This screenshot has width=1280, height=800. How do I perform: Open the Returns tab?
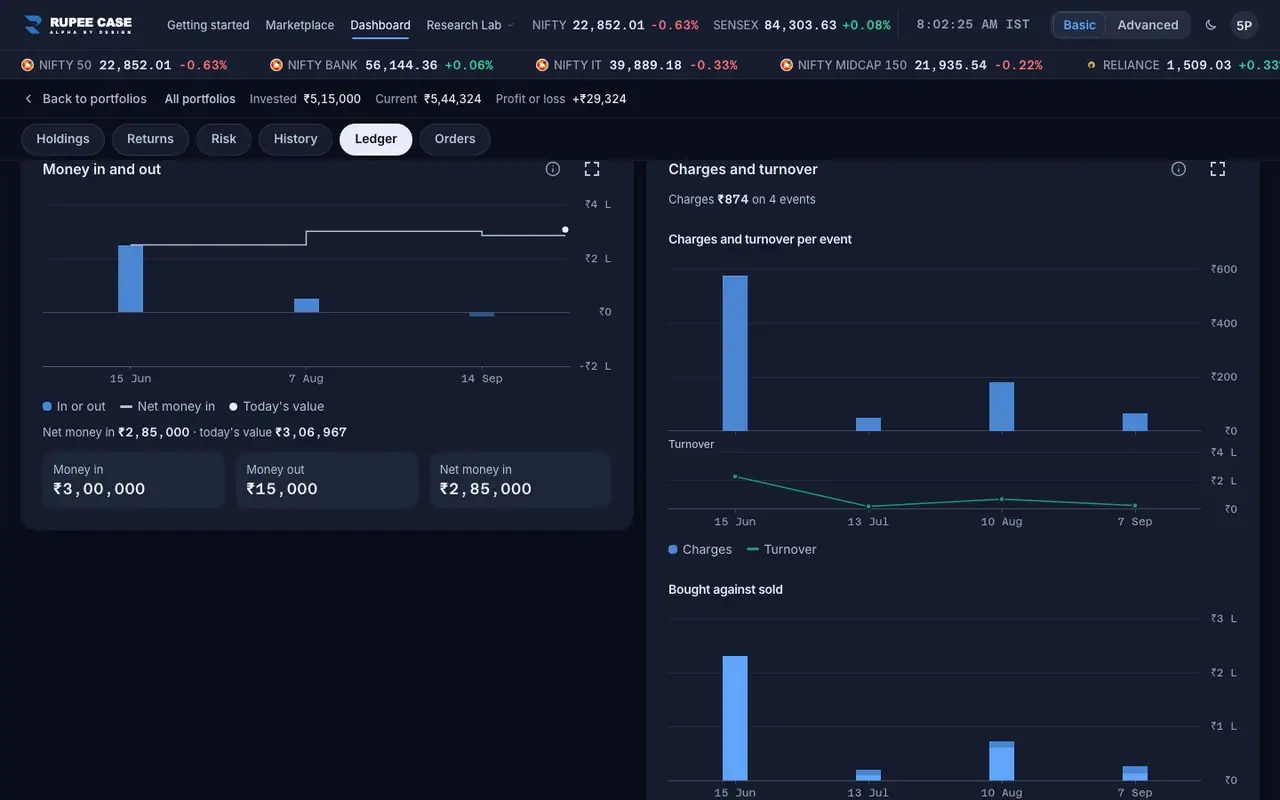tap(150, 139)
